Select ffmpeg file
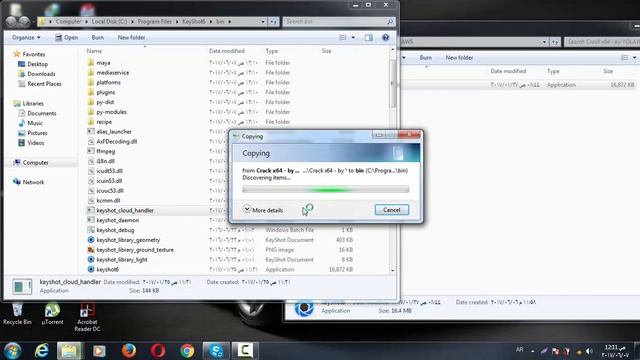Viewport: 640px width, 360px height. [x=105, y=151]
